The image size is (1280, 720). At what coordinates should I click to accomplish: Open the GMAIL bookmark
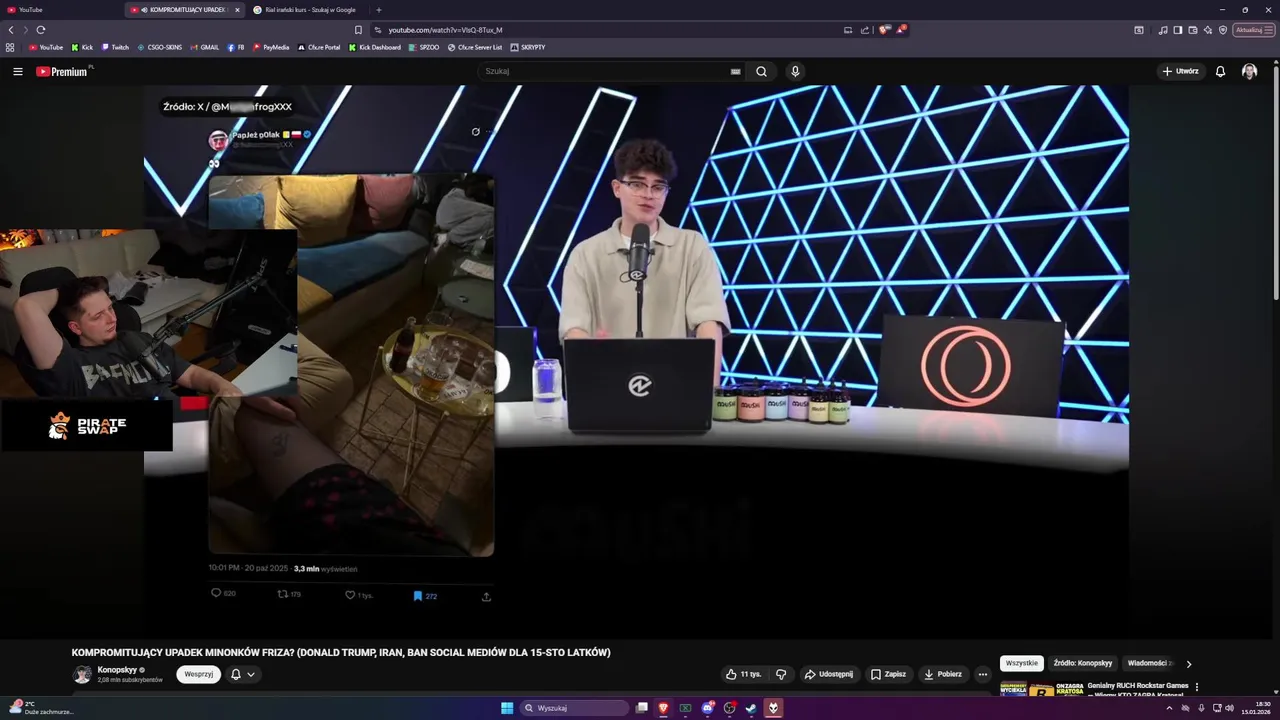point(204,47)
